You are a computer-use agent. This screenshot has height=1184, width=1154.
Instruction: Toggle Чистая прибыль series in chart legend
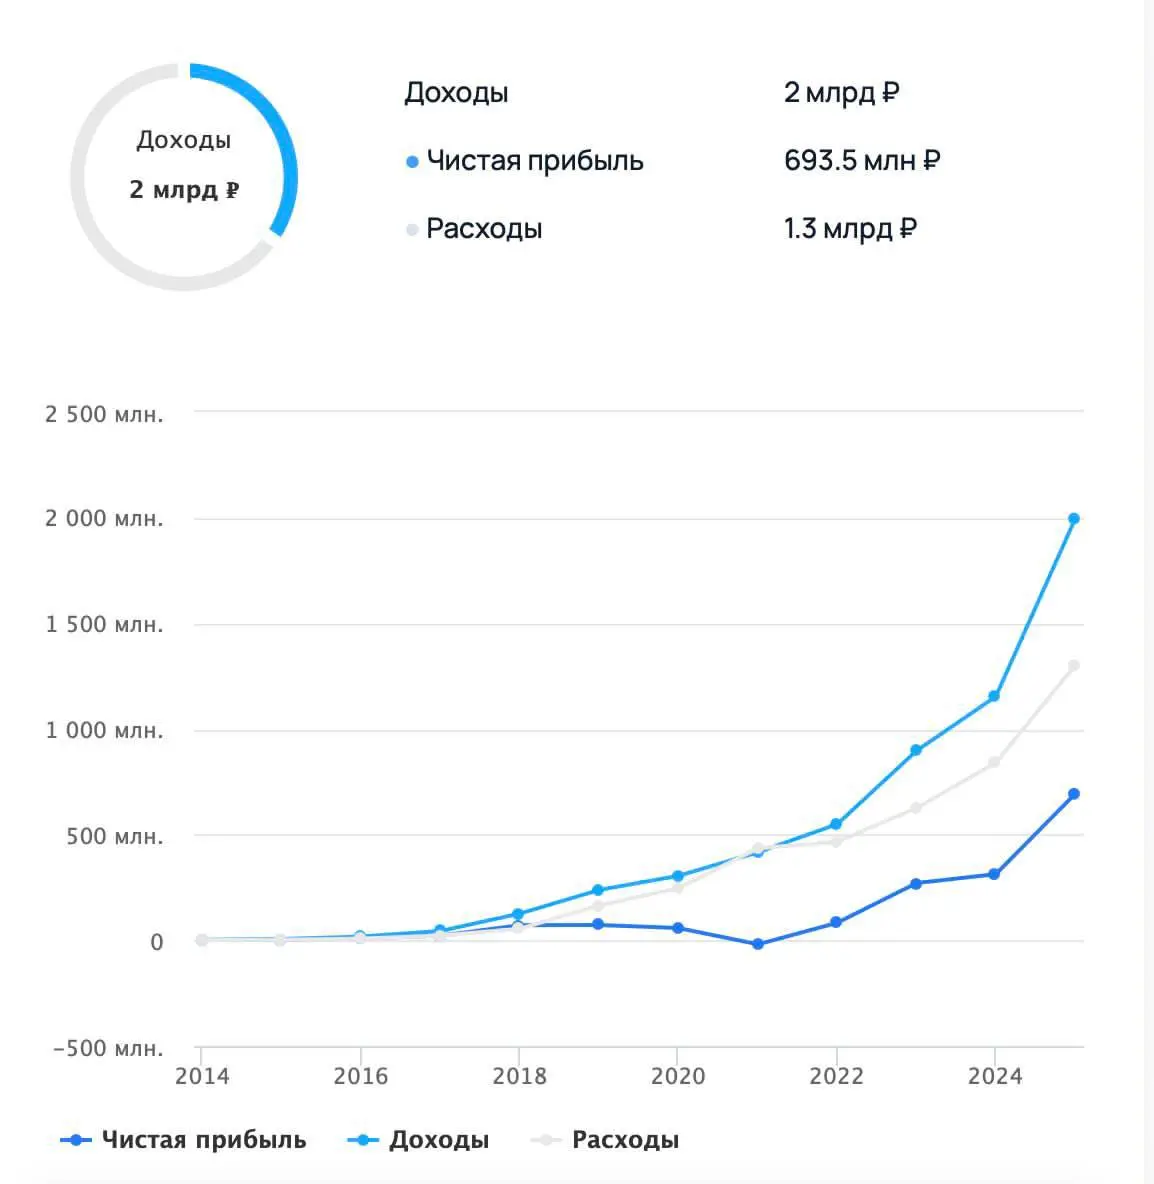[184, 1139]
